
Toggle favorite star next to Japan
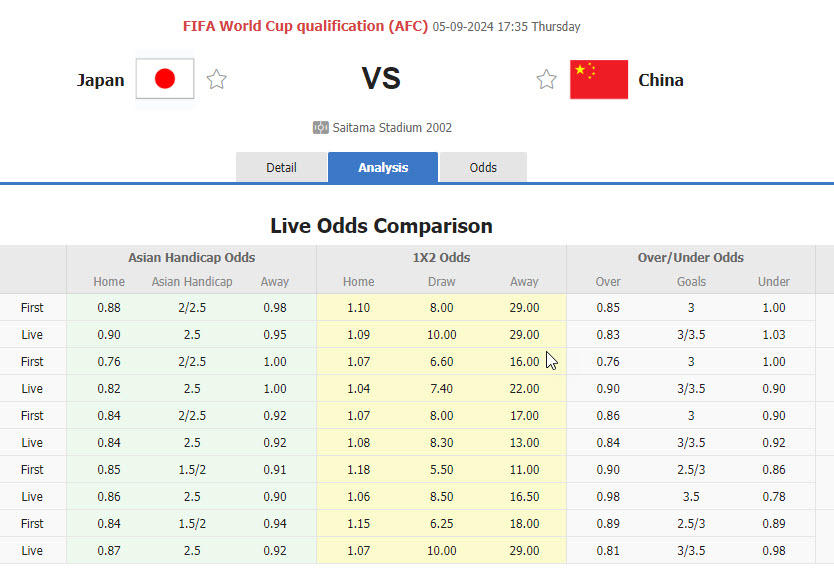(x=216, y=80)
